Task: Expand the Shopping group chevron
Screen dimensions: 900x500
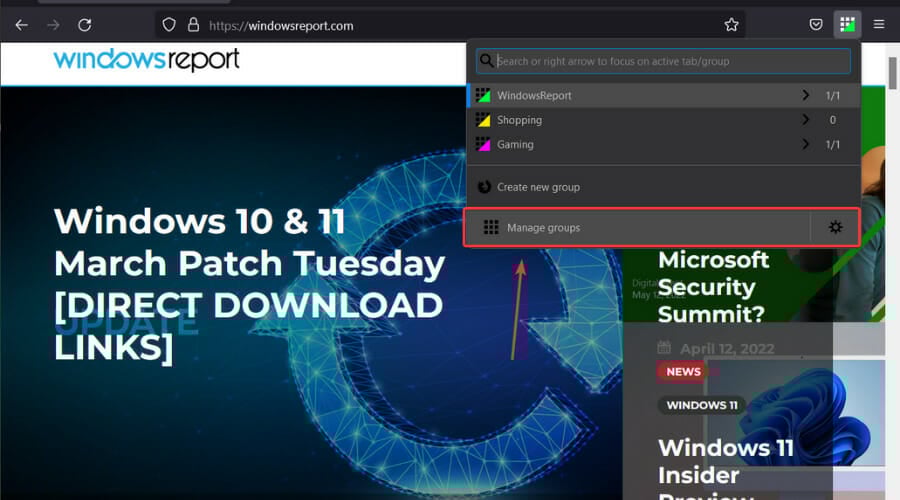Action: point(805,119)
